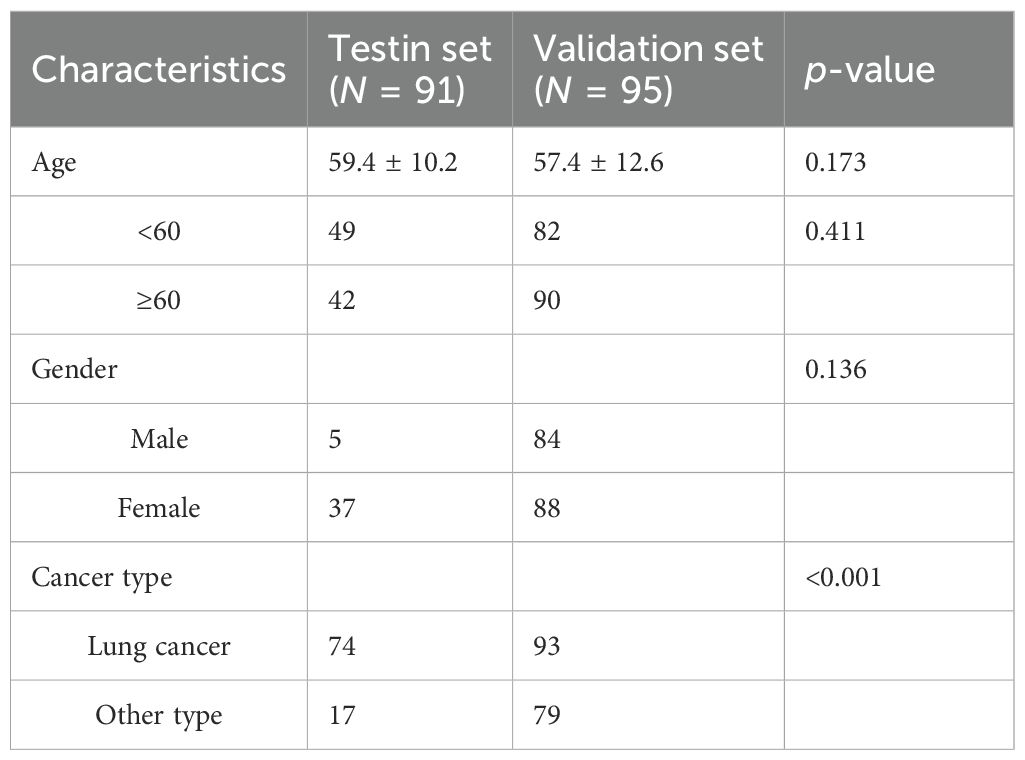Select the 59.4 ± 10.2 cell
The width and height of the screenshot is (1025, 760).
[x=394, y=163]
